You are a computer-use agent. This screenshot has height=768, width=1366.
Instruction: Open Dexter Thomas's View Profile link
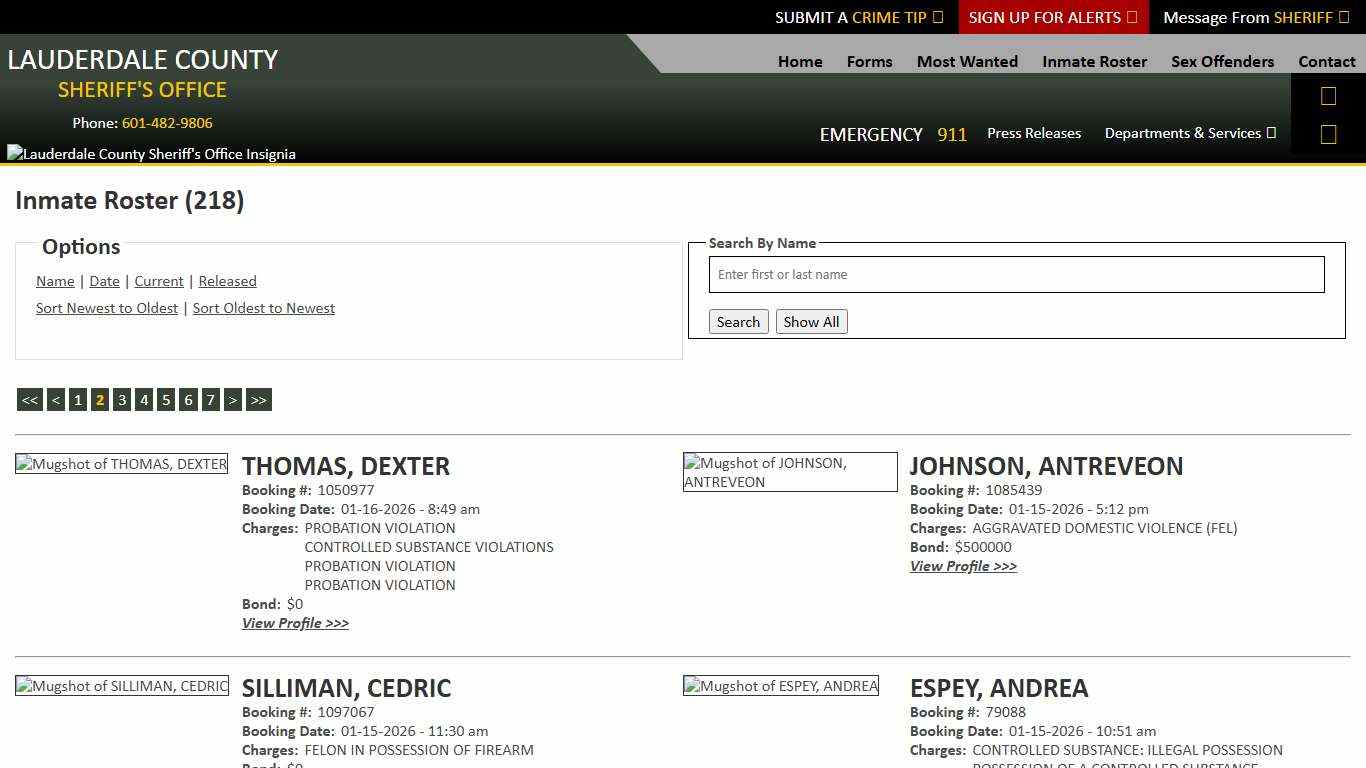(295, 623)
